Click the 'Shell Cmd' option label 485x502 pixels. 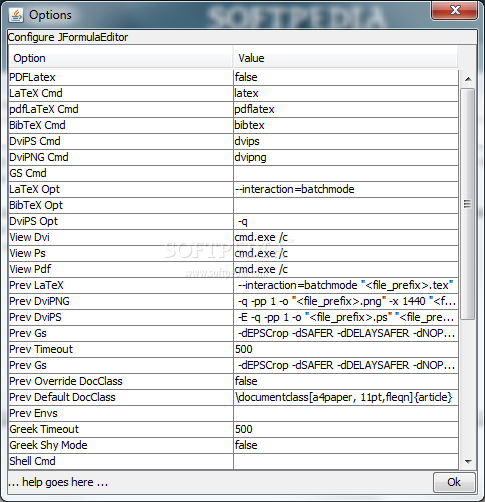pos(32,461)
